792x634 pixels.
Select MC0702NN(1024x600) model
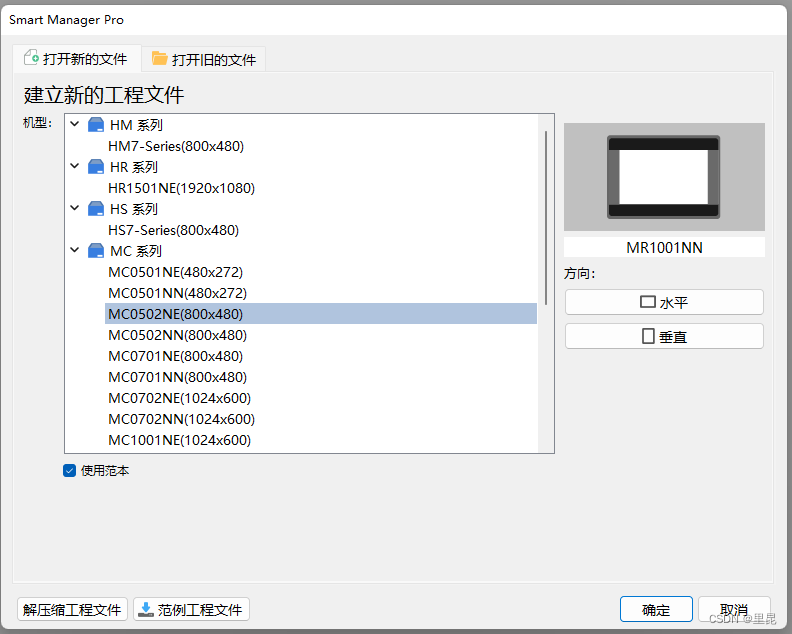tap(181, 419)
